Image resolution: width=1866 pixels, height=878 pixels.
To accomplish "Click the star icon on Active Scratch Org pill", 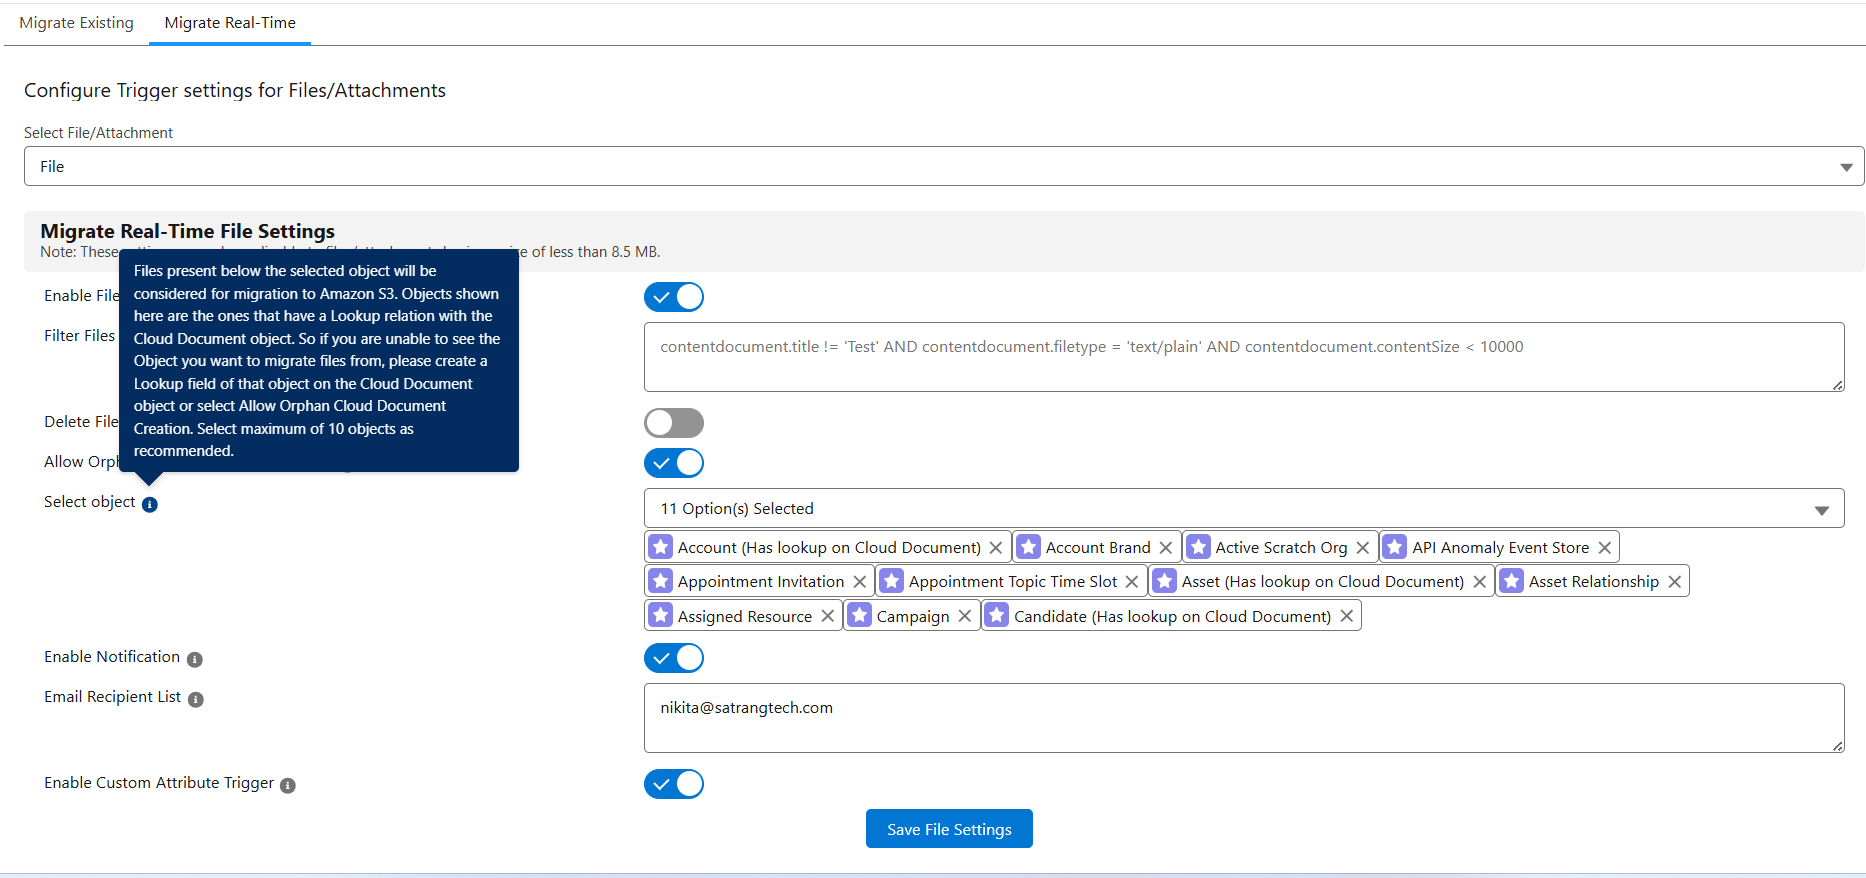I will pyautogui.click(x=1198, y=547).
